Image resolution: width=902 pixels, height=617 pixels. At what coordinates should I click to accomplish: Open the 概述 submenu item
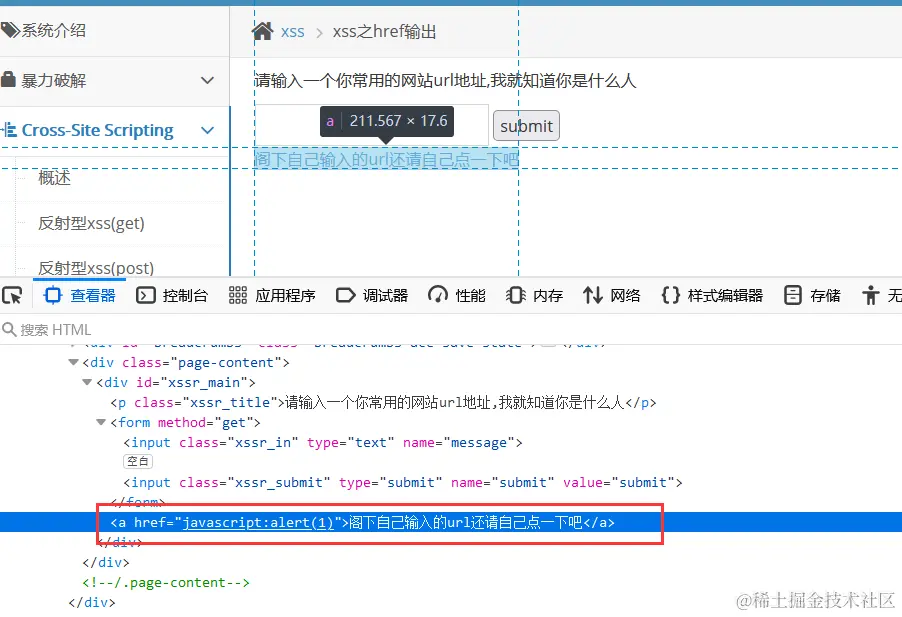pos(54,178)
